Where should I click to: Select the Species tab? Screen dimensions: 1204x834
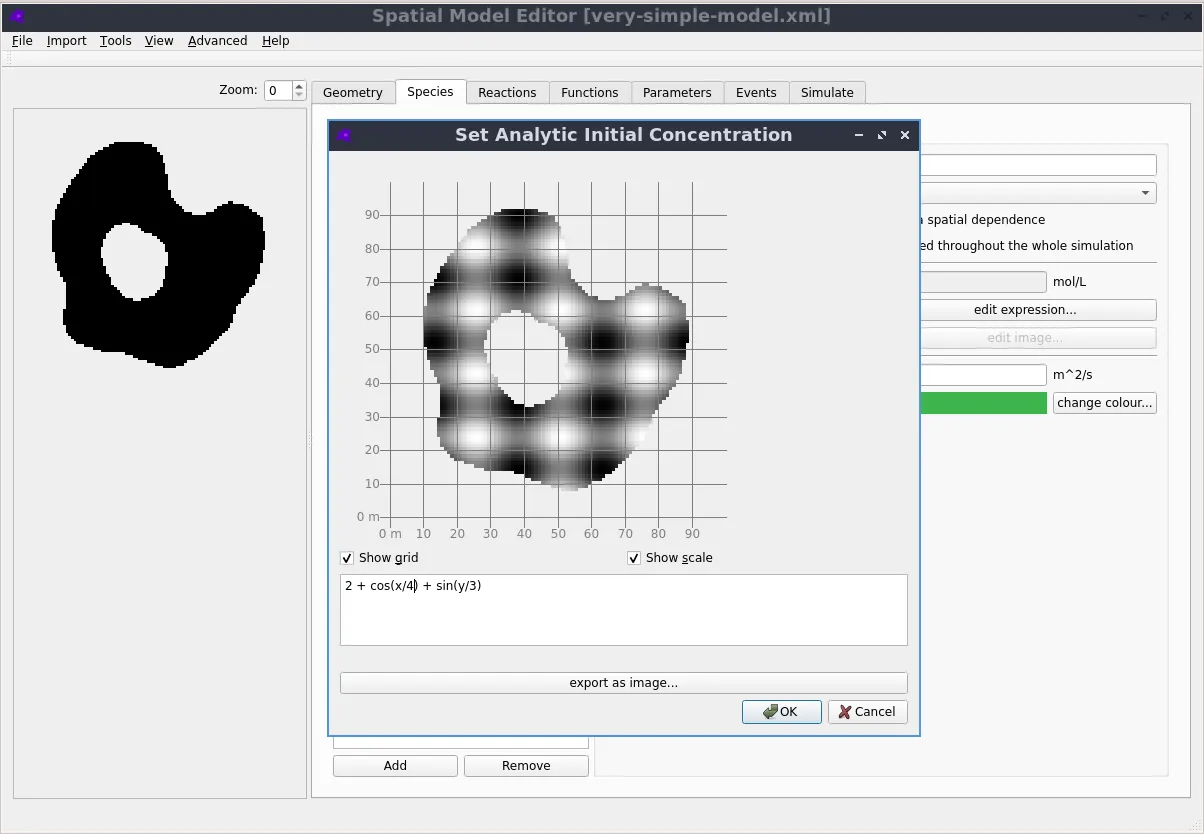[x=430, y=91]
